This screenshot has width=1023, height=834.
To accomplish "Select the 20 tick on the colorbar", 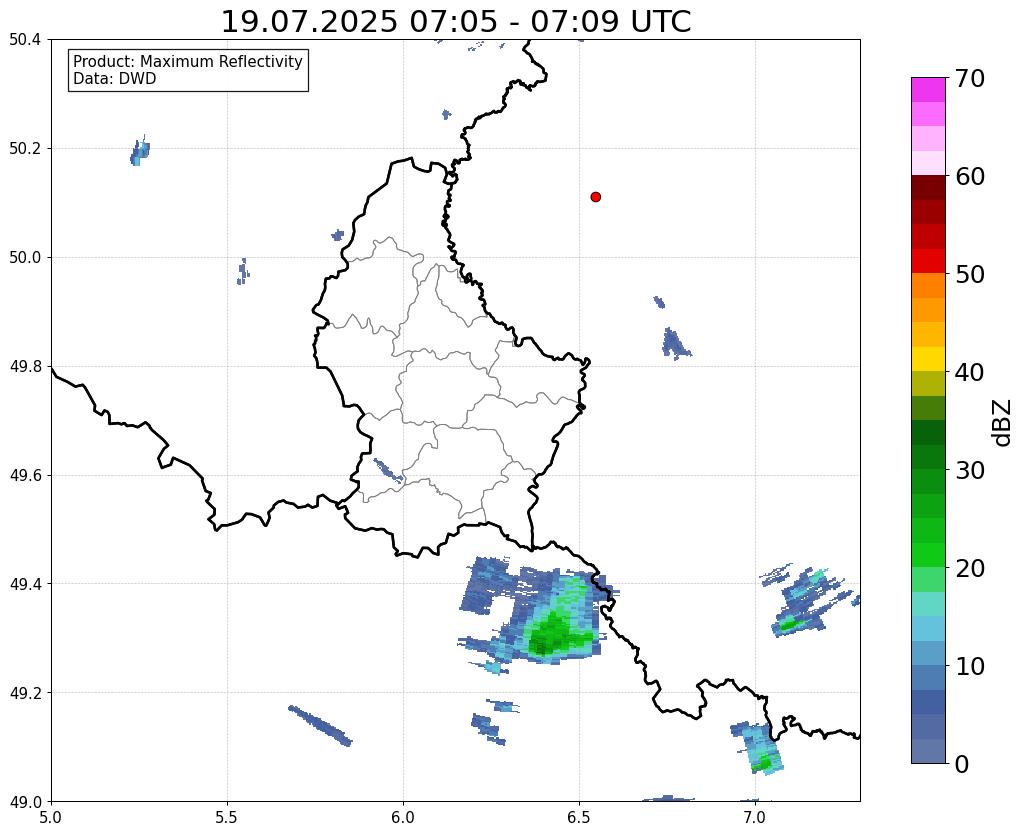I will click(970, 568).
